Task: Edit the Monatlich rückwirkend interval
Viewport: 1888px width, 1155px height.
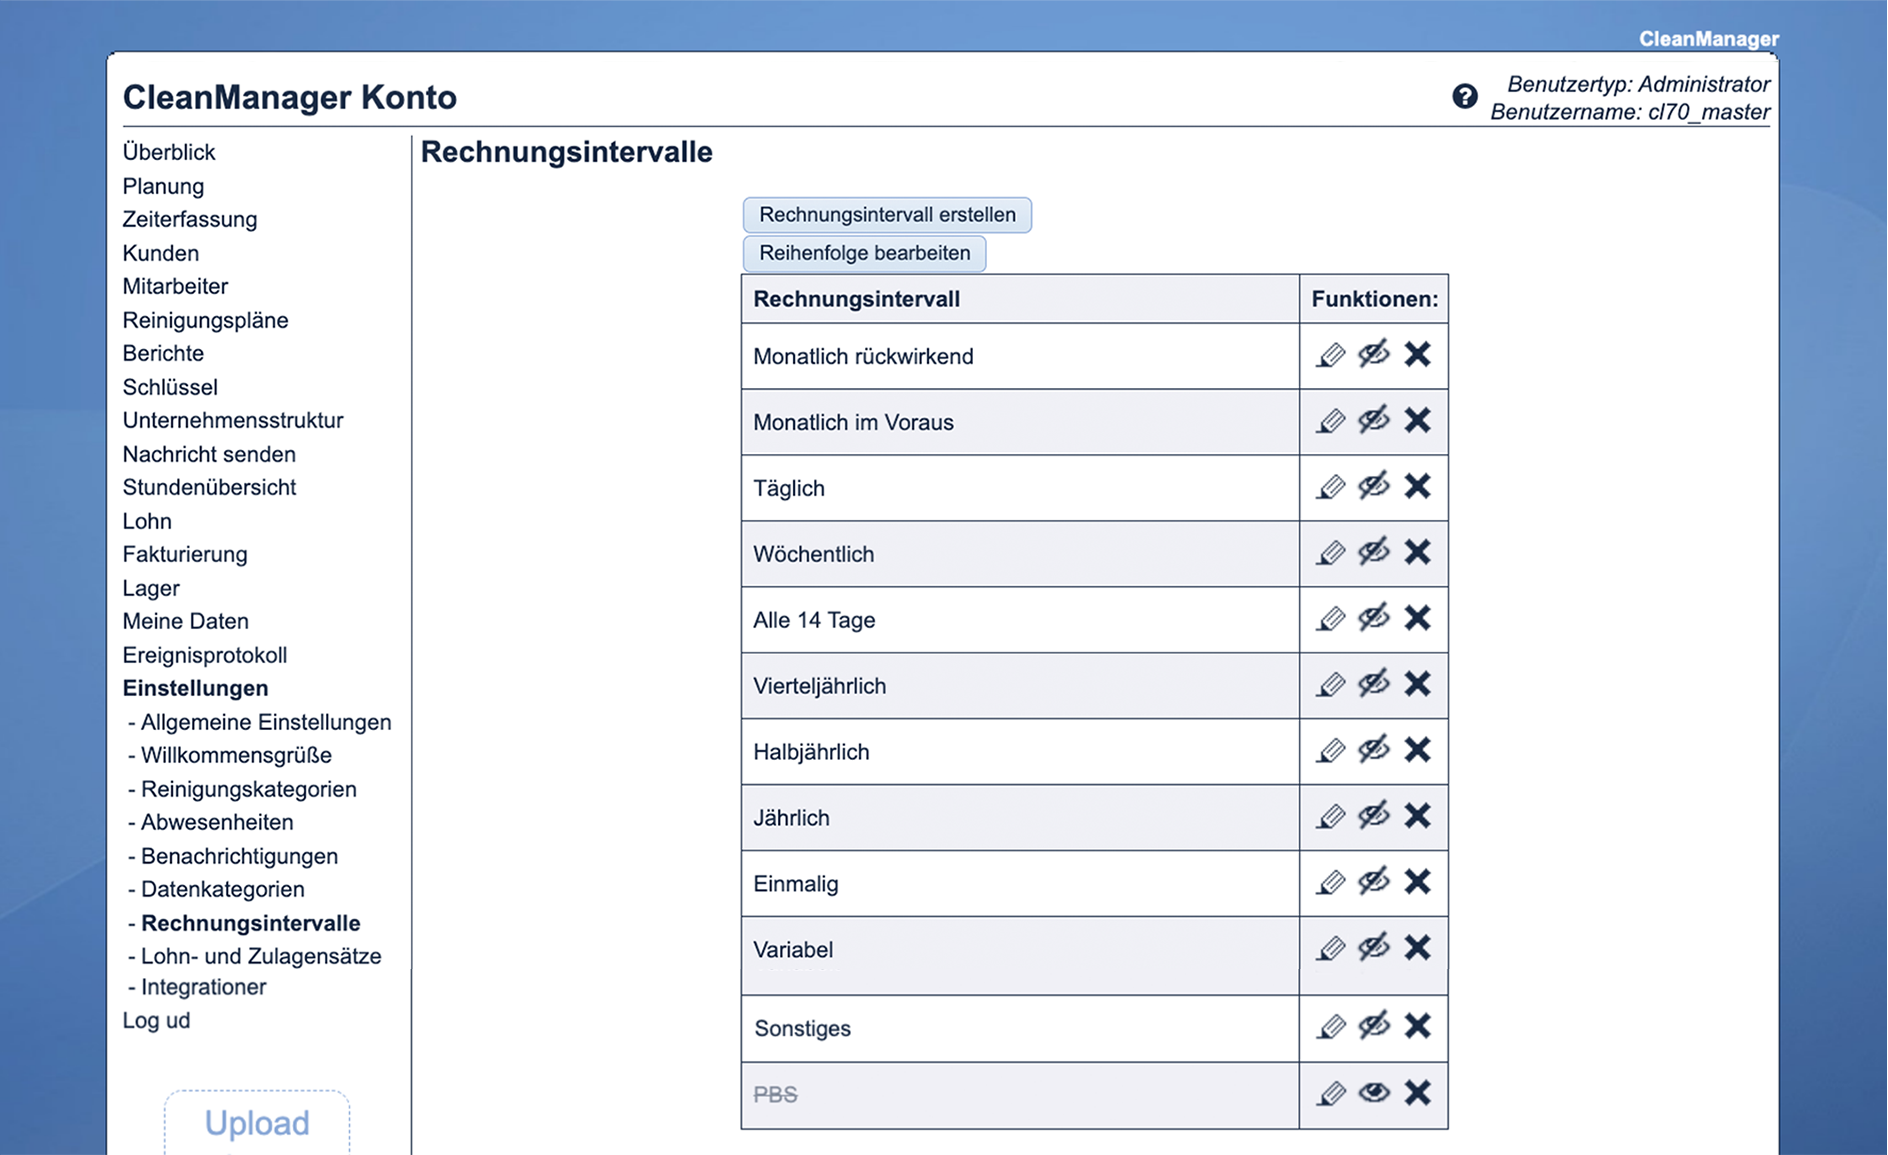Action: pyautogui.click(x=1330, y=355)
